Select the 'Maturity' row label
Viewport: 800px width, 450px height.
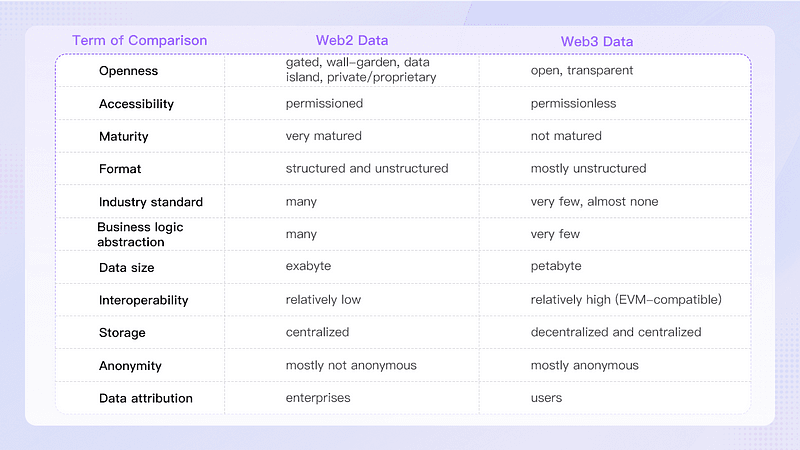coord(123,137)
